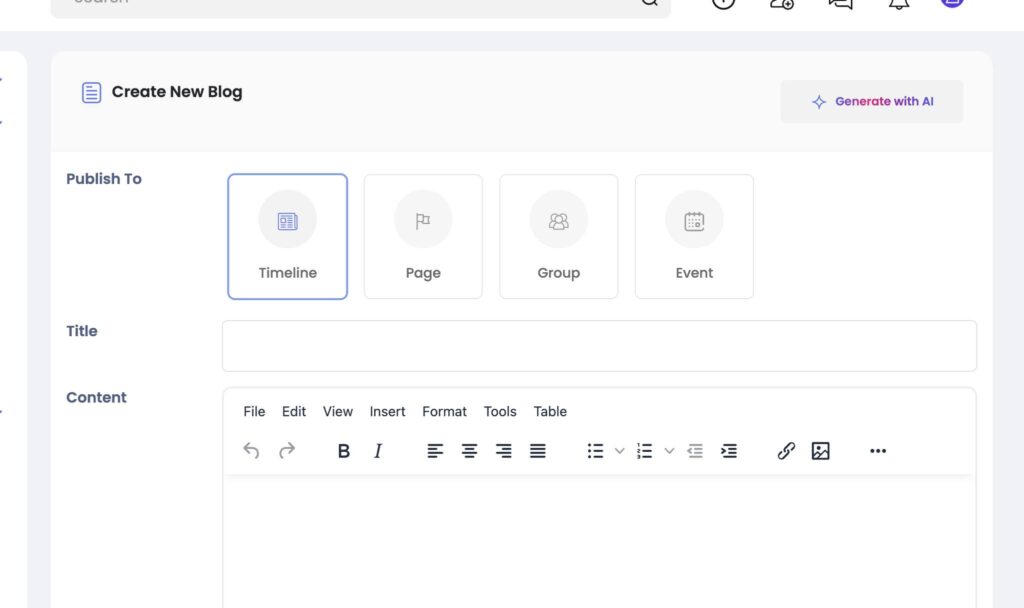Increase indent of the paragraph
The image size is (1024, 608).
click(729, 451)
